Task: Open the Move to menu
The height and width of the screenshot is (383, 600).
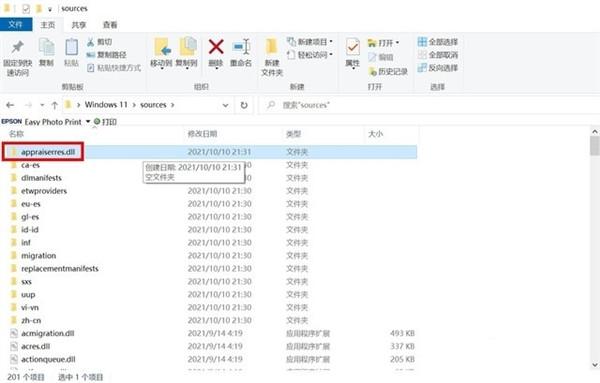Action: click(x=161, y=54)
